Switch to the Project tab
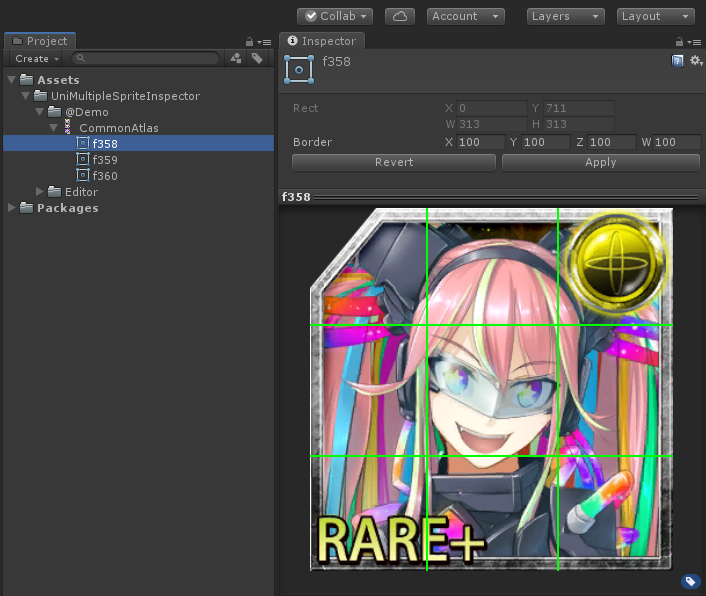706x596 pixels. click(x=40, y=41)
